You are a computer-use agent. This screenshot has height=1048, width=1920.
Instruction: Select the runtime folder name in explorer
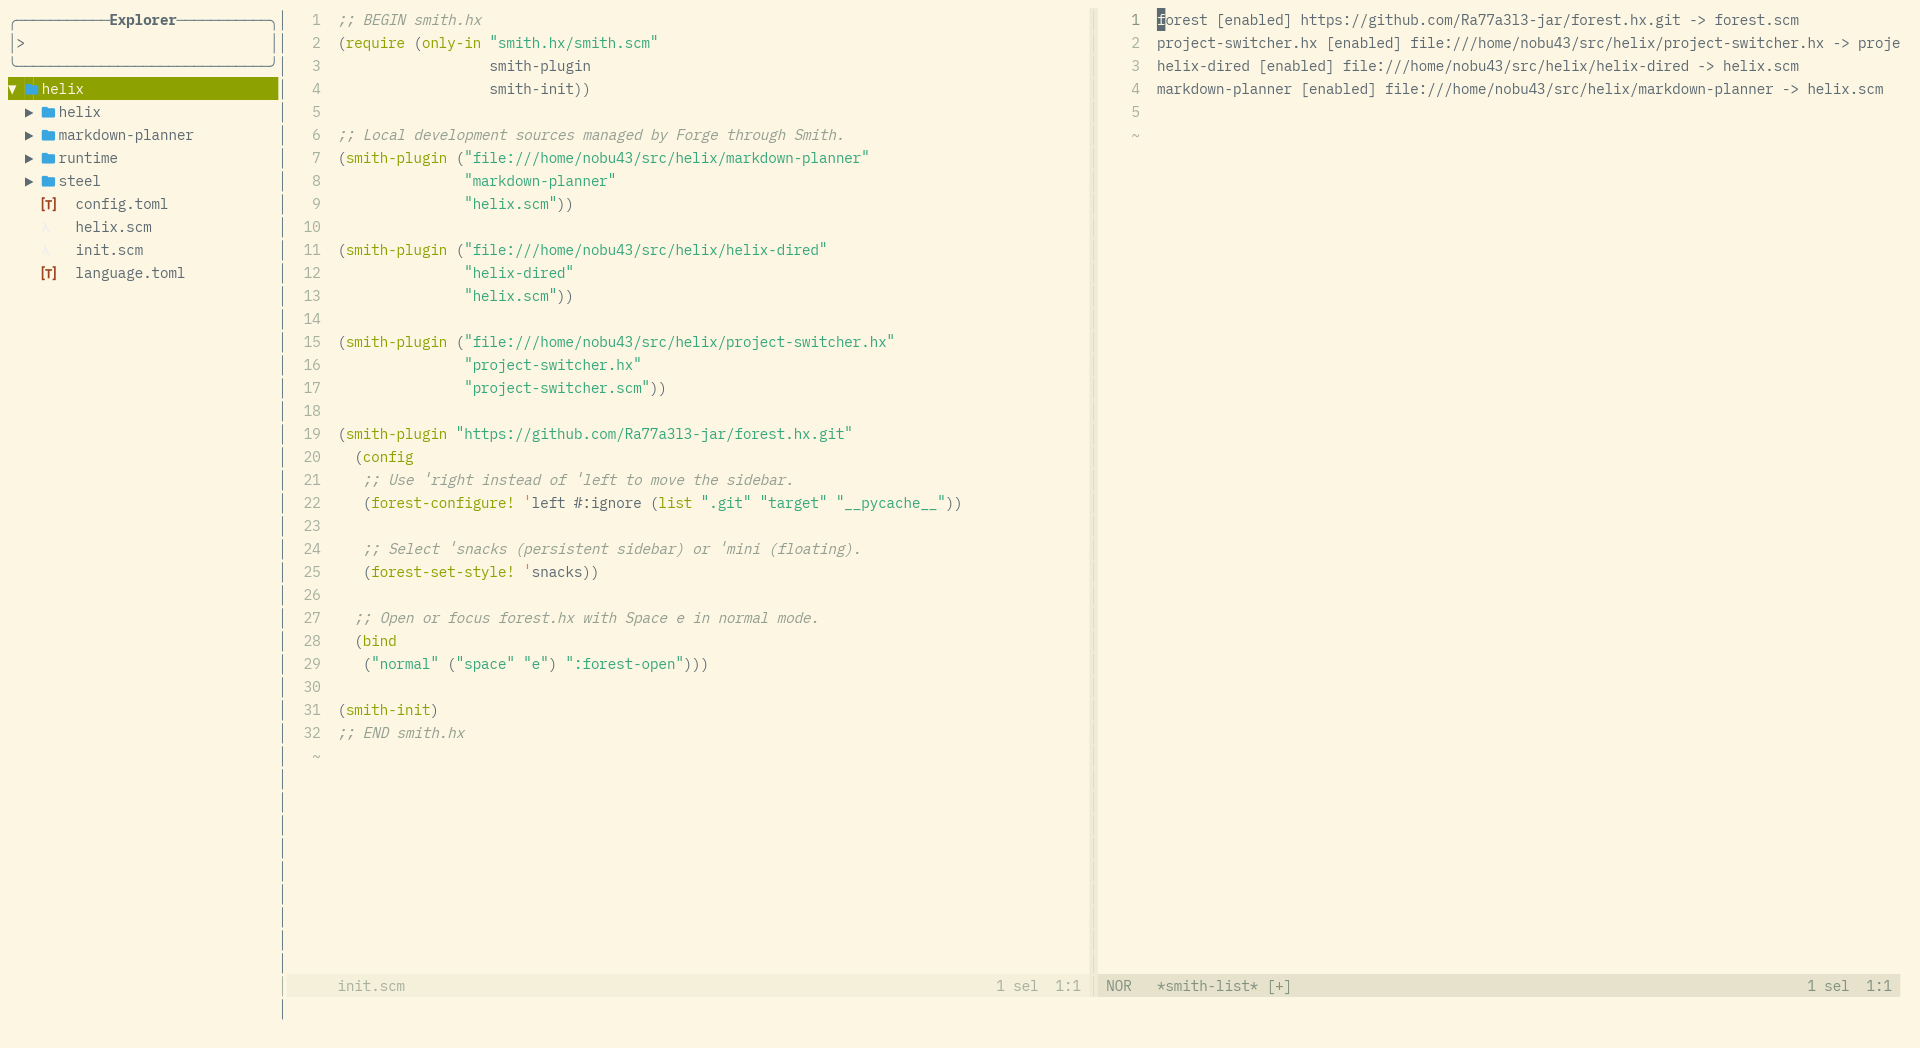click(x=88, y=158)
